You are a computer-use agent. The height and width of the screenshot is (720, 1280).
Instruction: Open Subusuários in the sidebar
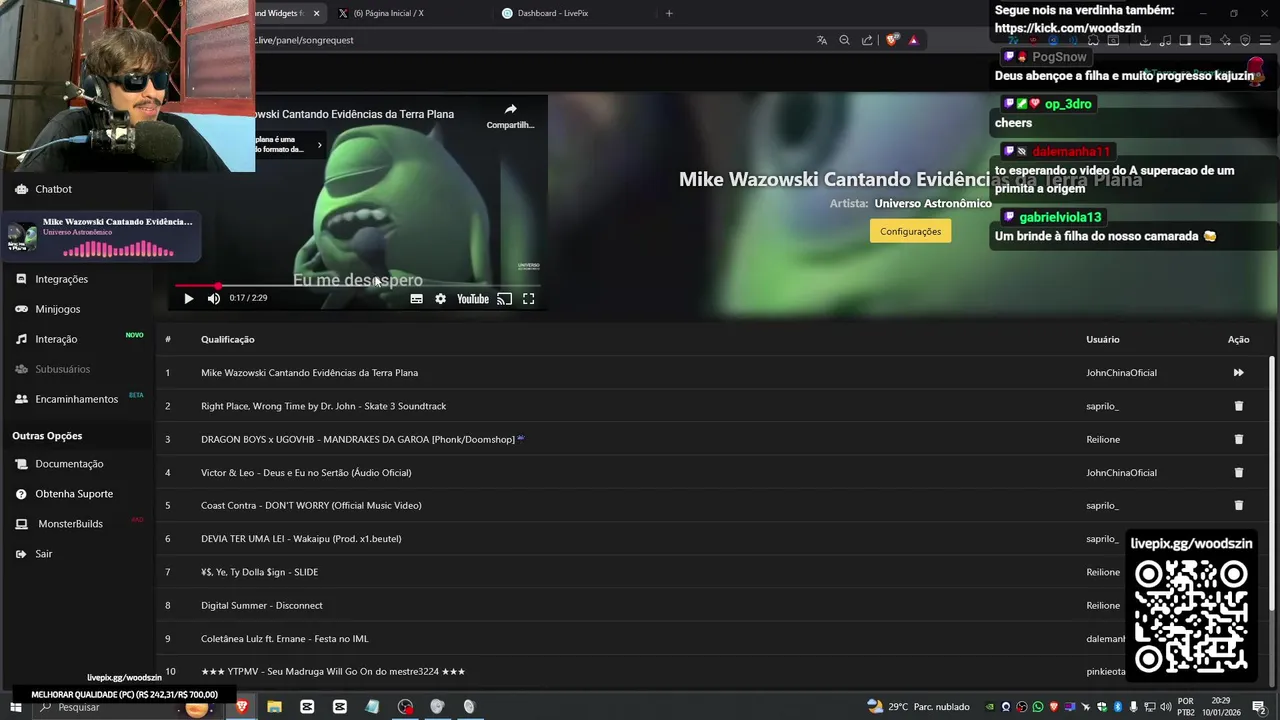62,369
